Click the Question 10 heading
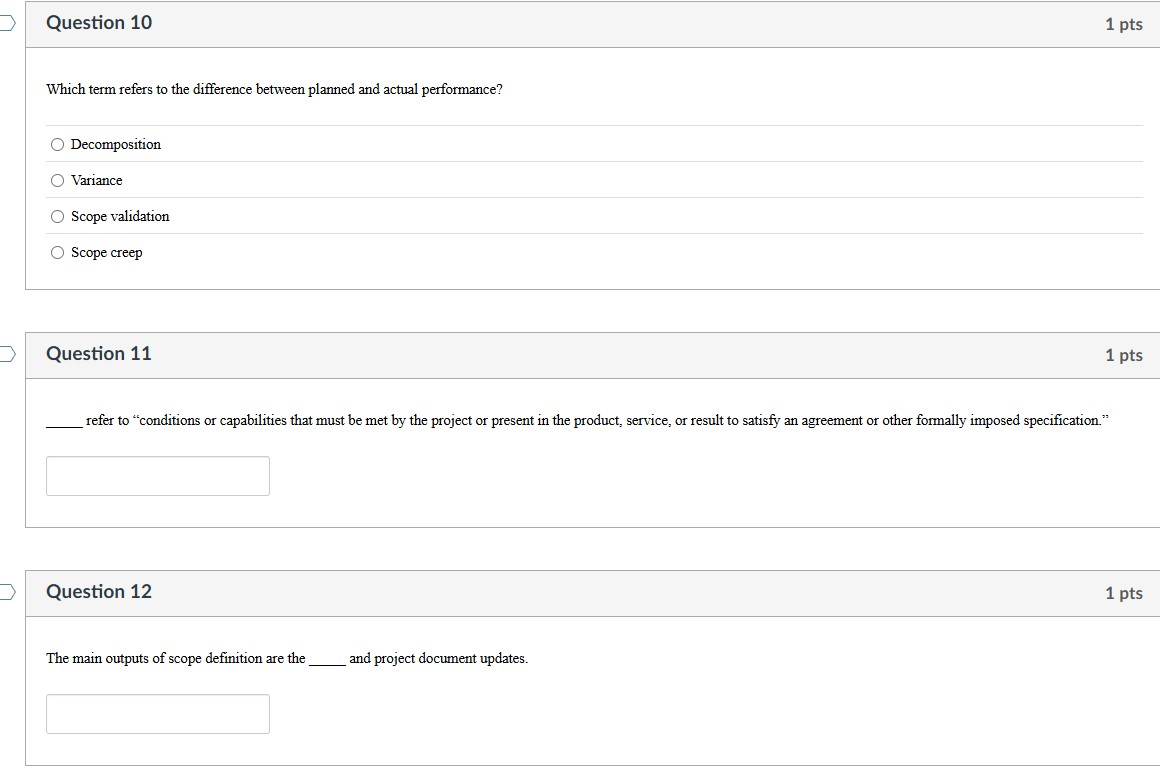Screen dimensions: 1160x776 point(99,23)
